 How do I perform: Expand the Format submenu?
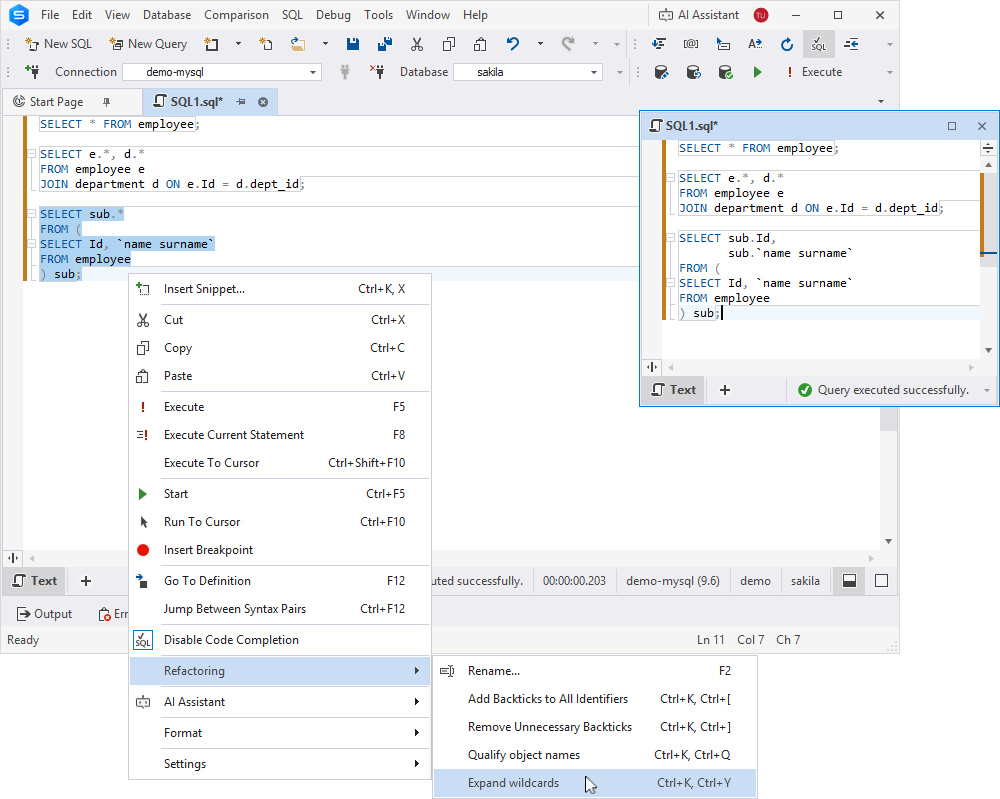coord(280,733)
